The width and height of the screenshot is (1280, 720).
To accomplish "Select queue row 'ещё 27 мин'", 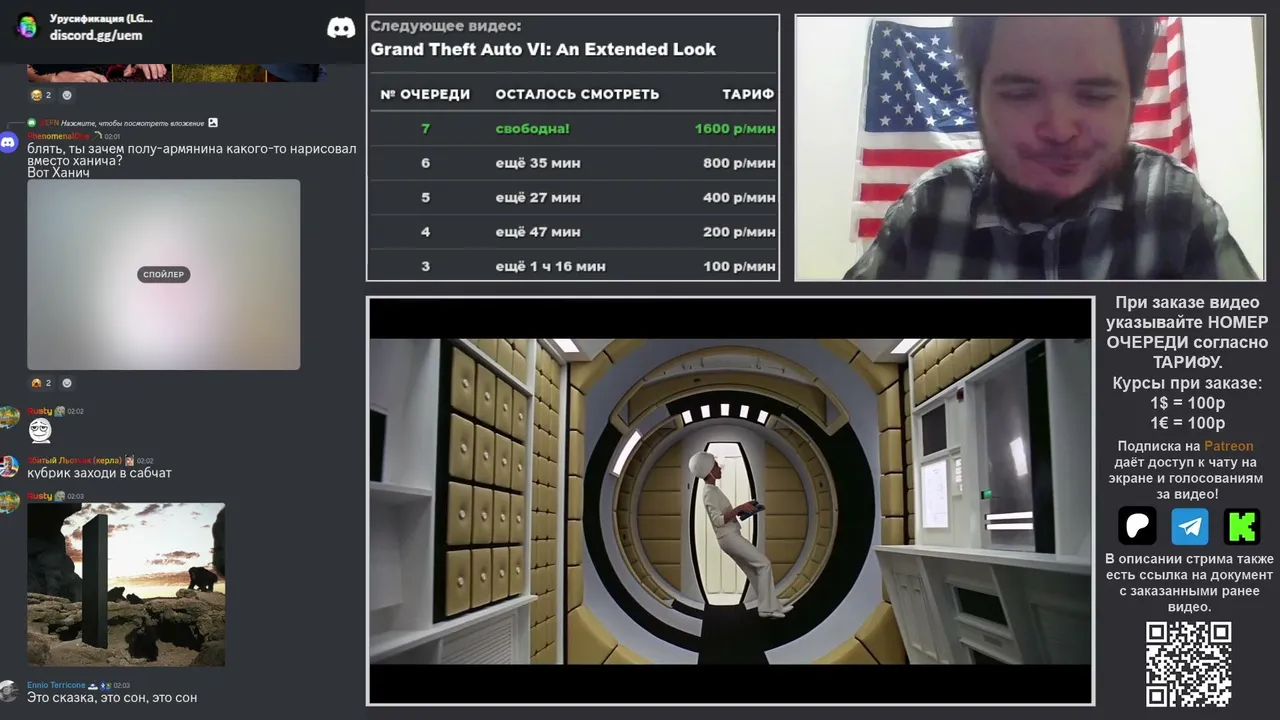I will point(573,197).
